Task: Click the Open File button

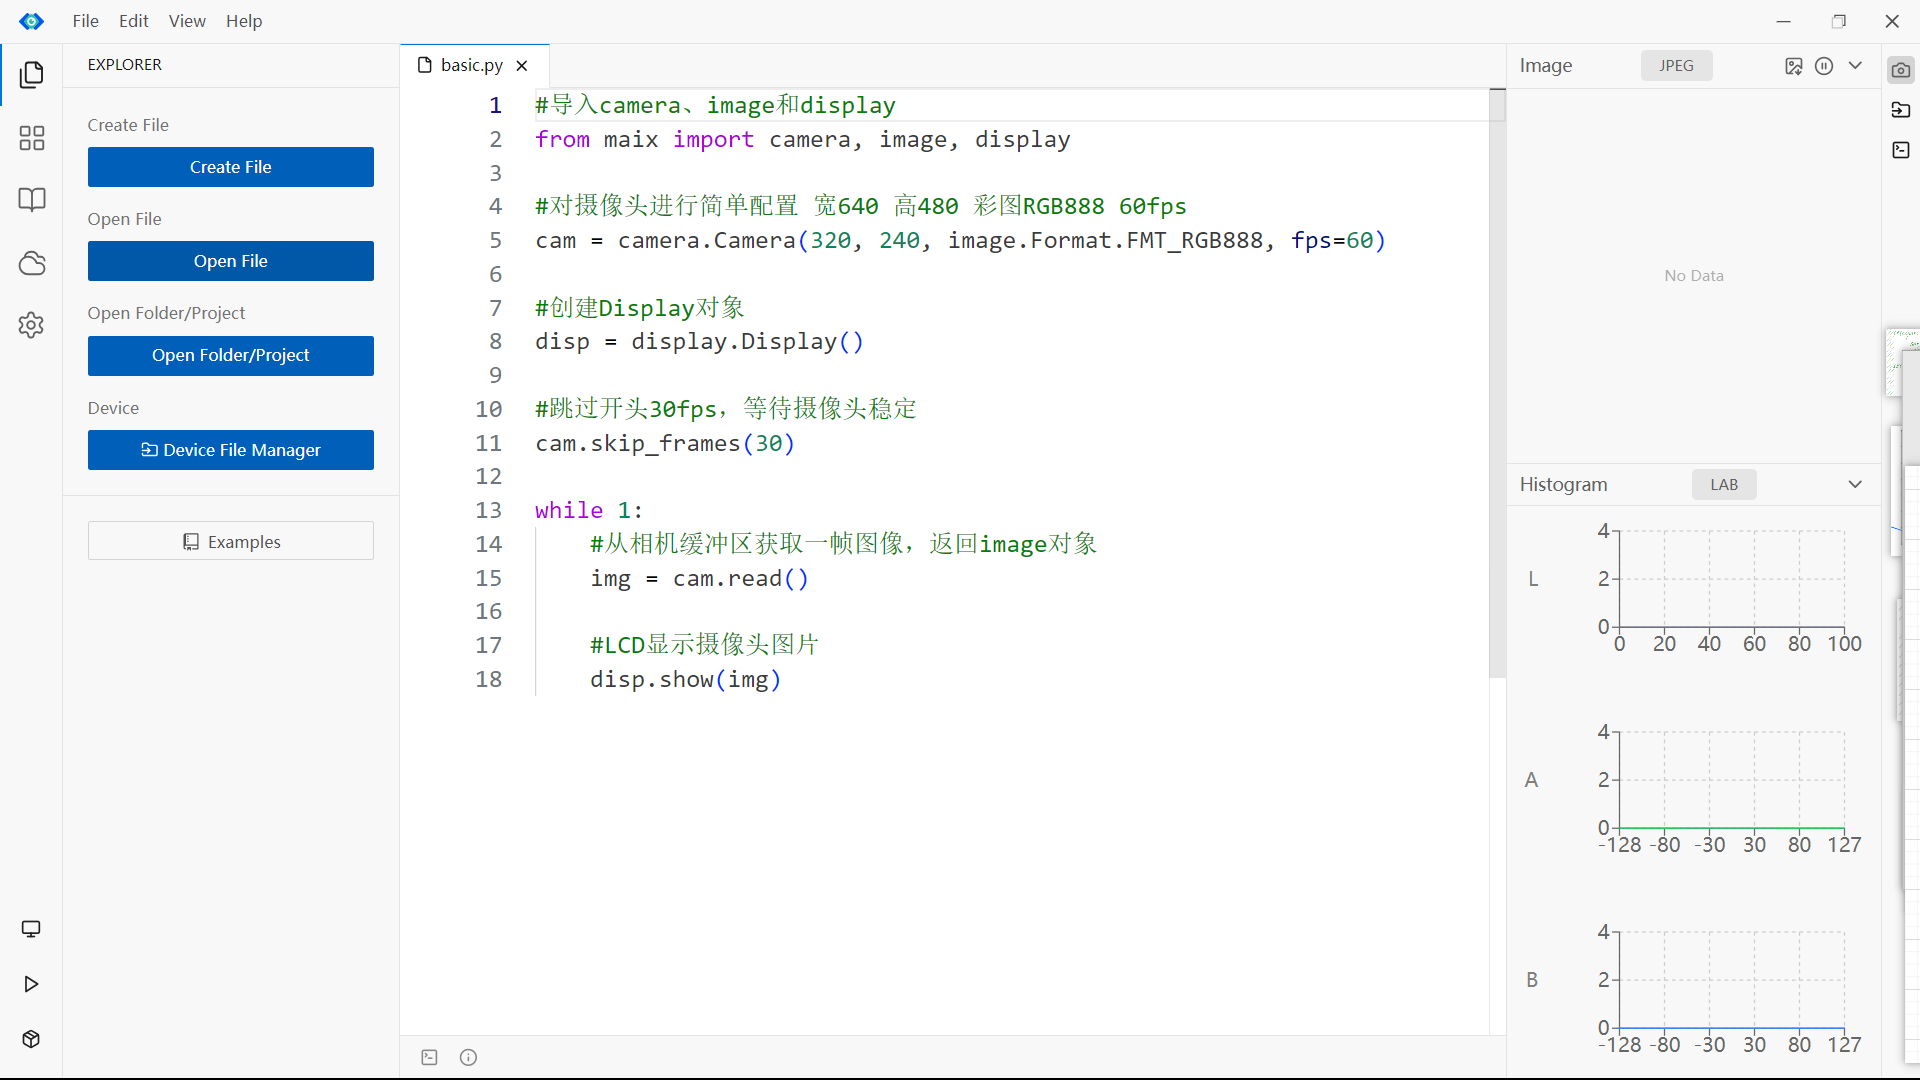Action: 231,261
